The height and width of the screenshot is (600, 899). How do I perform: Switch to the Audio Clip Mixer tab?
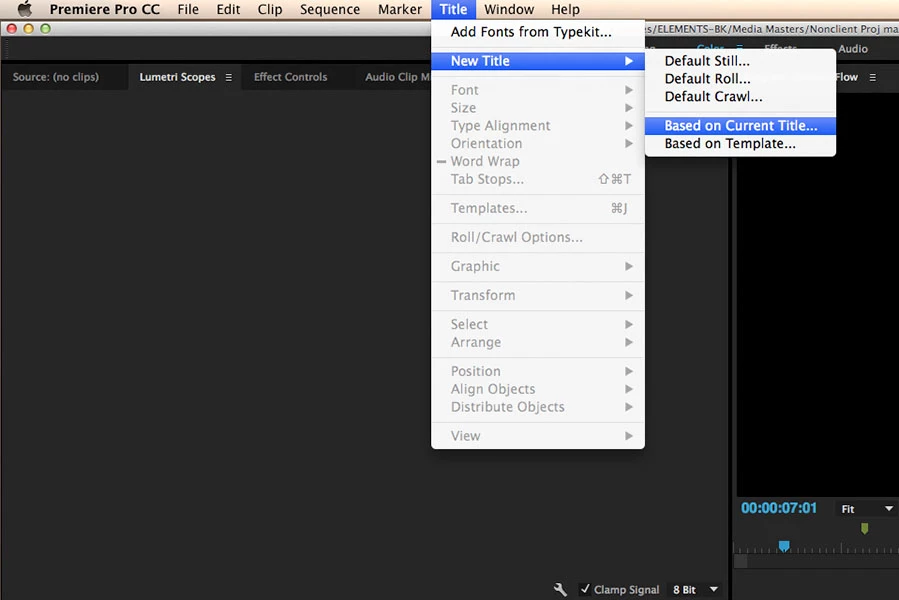[397, 77]
